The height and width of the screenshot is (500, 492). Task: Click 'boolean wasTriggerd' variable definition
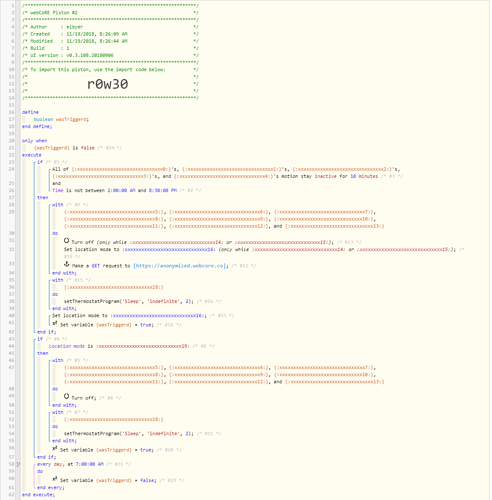(61, 119)
